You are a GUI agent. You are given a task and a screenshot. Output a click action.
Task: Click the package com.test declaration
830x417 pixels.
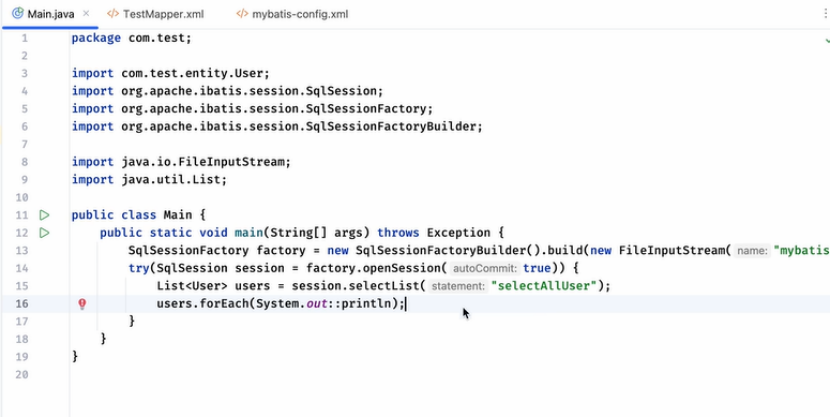tap(131, 38)
